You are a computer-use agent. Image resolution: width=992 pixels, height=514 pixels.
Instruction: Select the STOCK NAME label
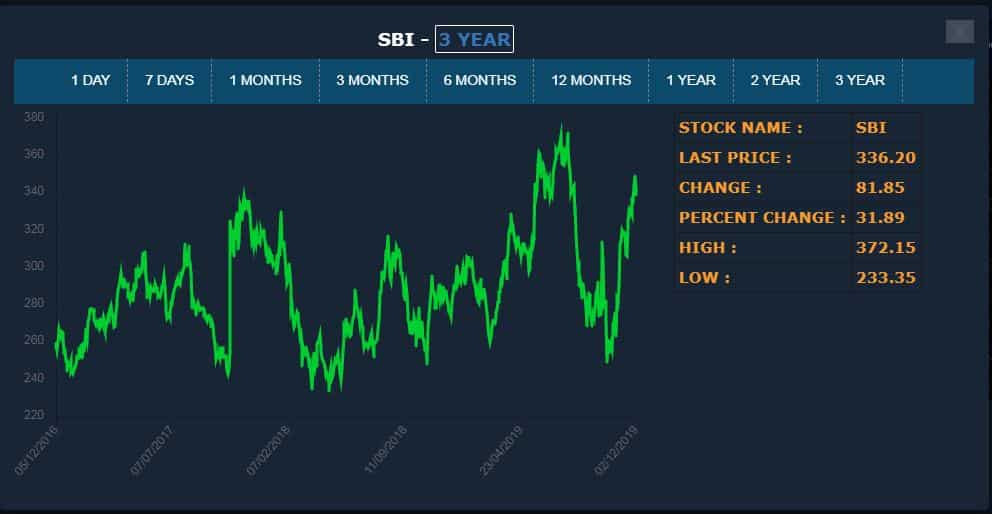pos(741,128)
